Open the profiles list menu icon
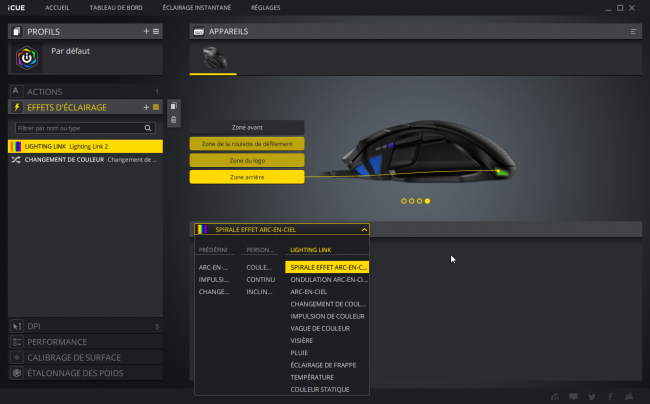The image size is (650, 404). pyautogui.click(x=156, y=31)
